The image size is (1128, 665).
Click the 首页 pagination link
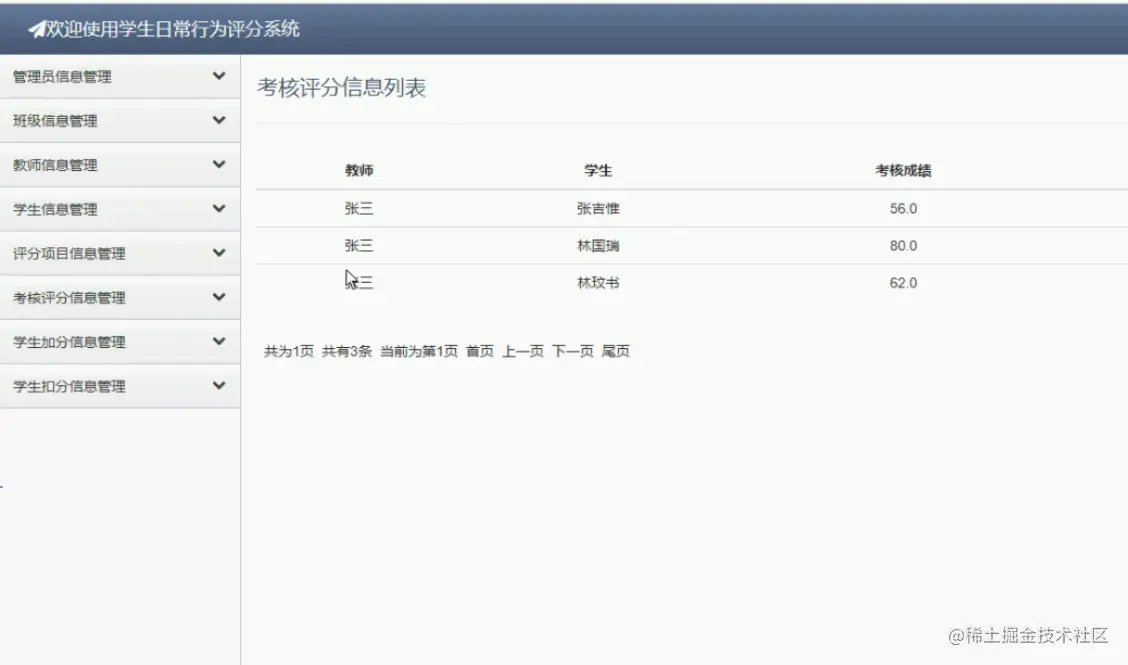(478, 351)
